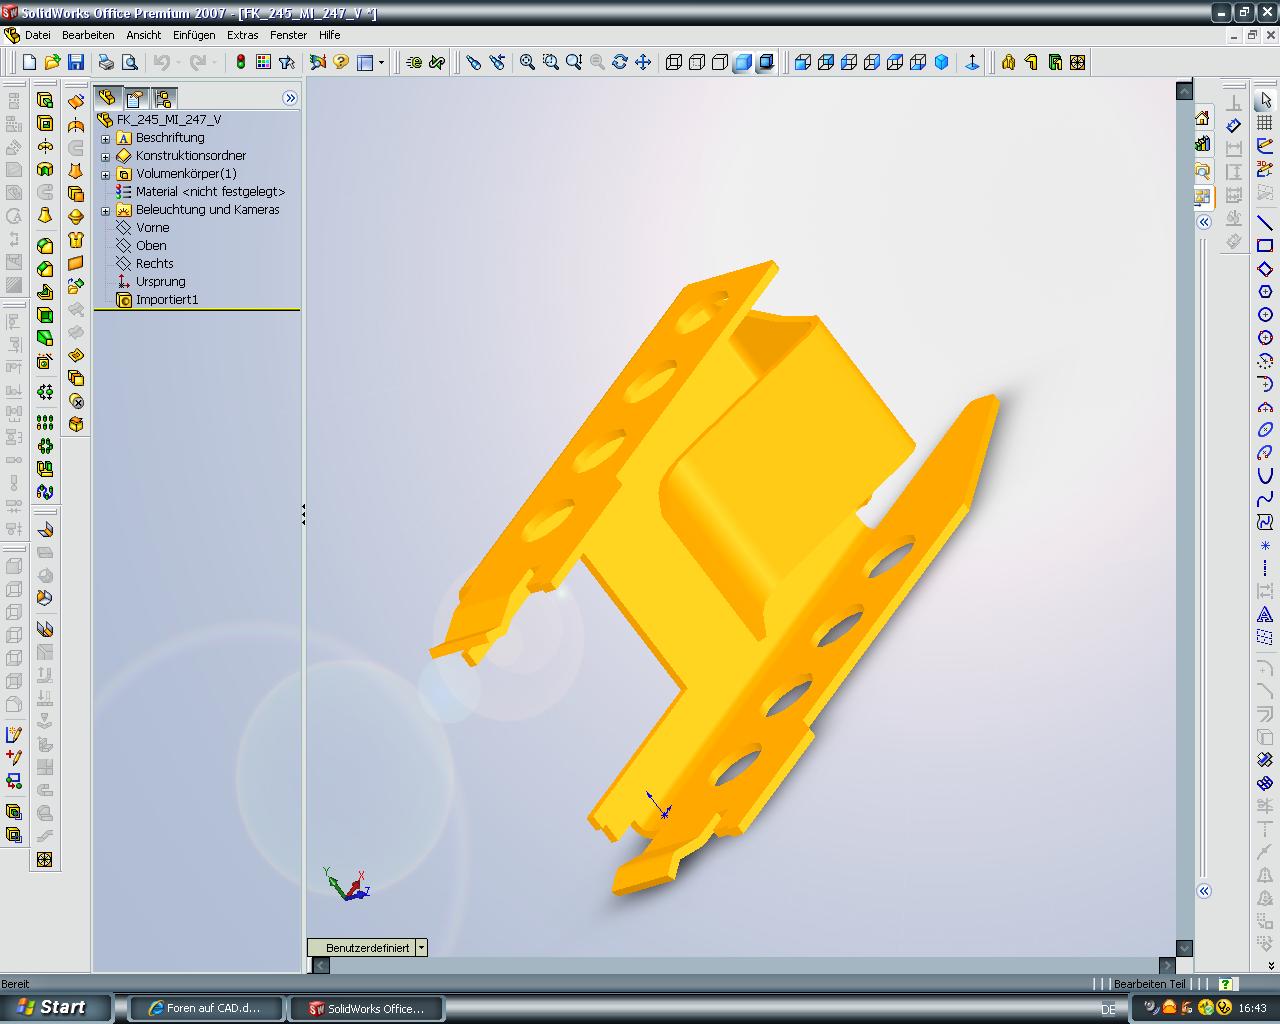Click the Save icon in toolbar
This screenshot has width=1280, height=1024.
pos(75,62)
